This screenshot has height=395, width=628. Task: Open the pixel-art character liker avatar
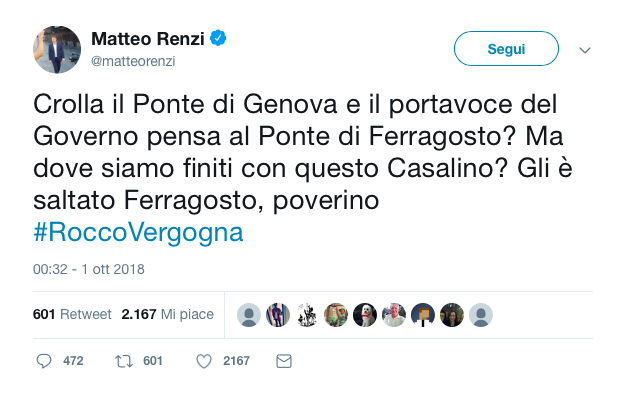(423, 315)
